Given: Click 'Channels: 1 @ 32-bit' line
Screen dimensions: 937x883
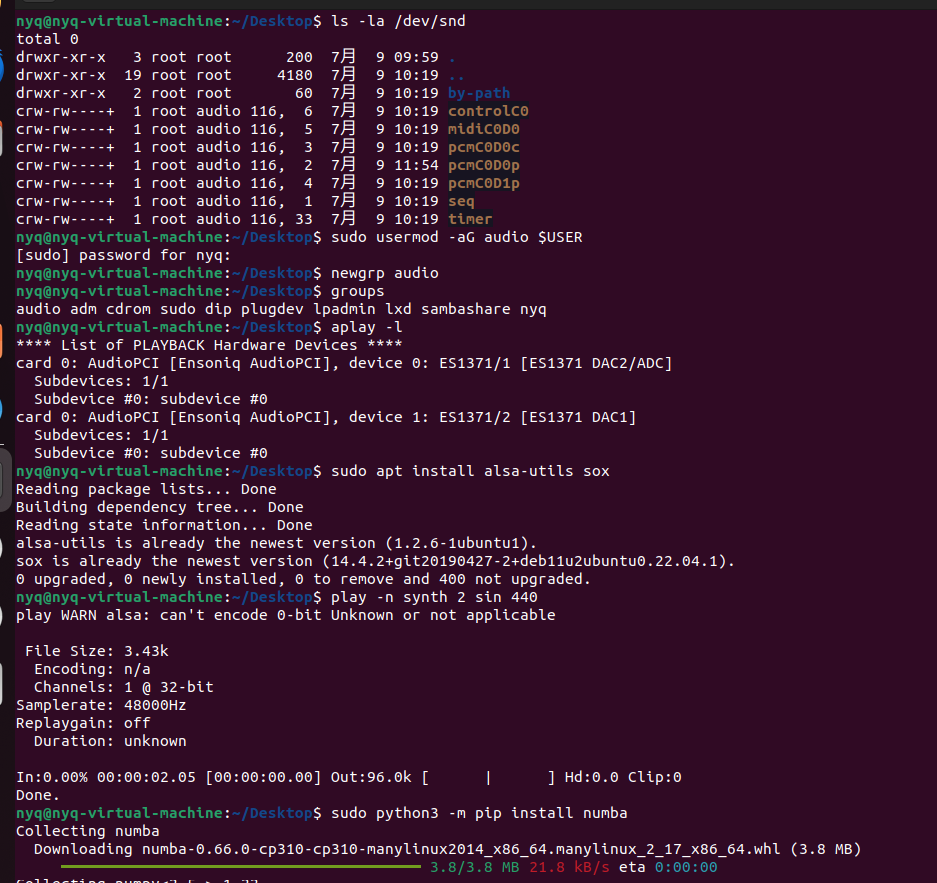Looking at the screenshot, I should [x=124, y=686].
